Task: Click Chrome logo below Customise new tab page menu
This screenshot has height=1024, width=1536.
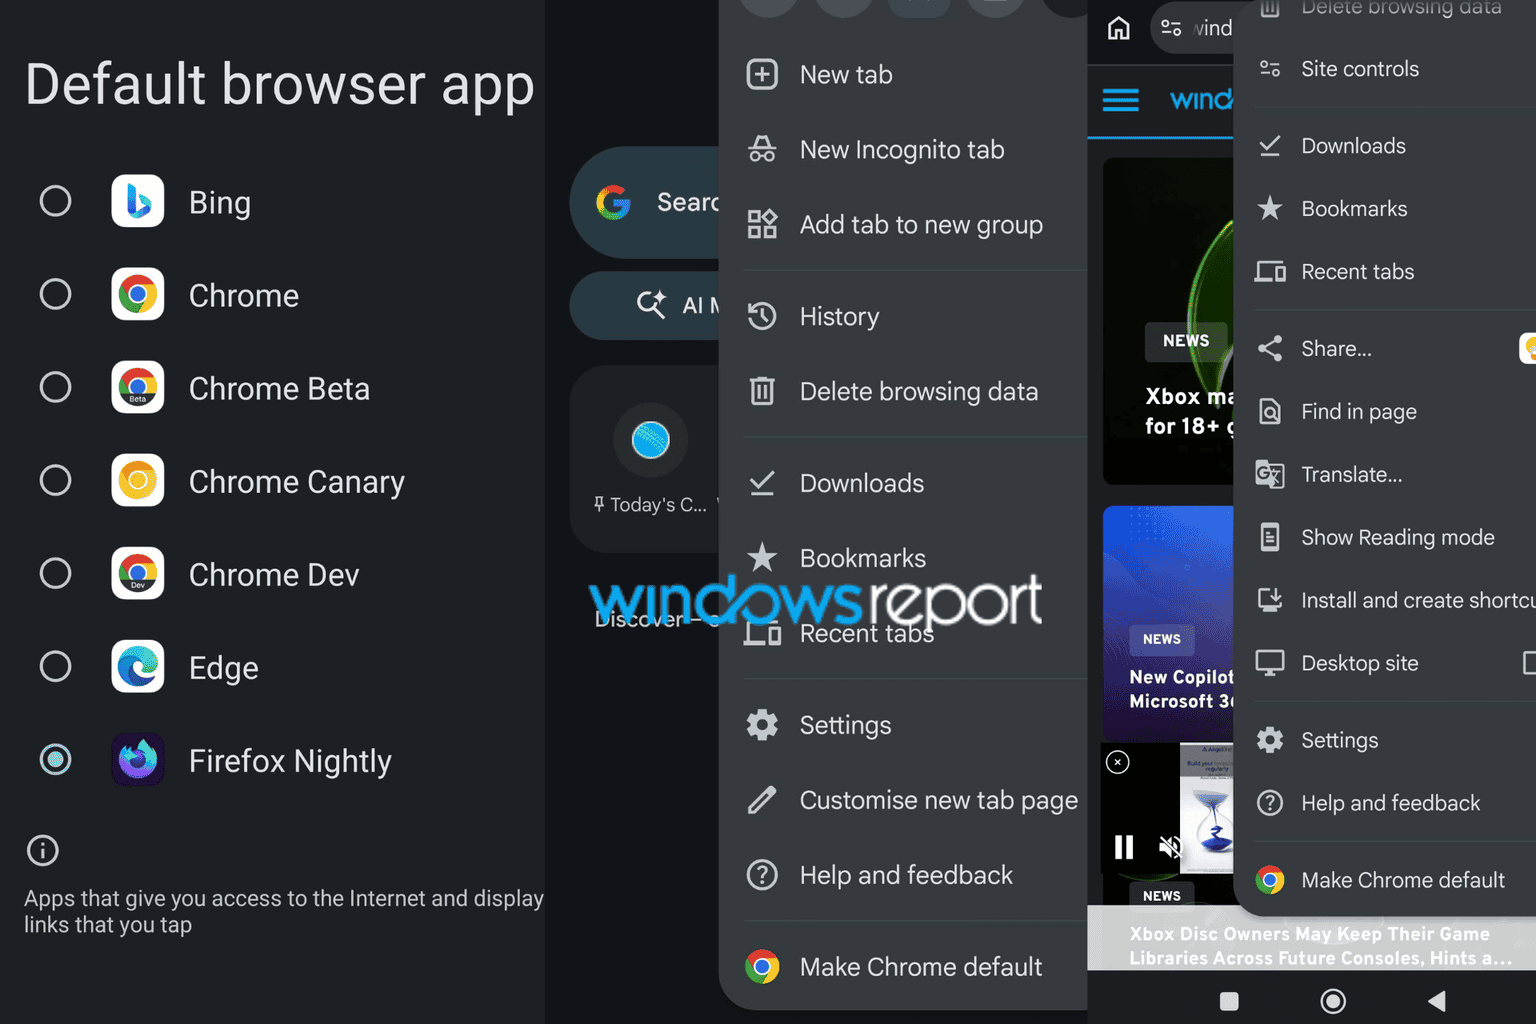Action: [762, 966]
